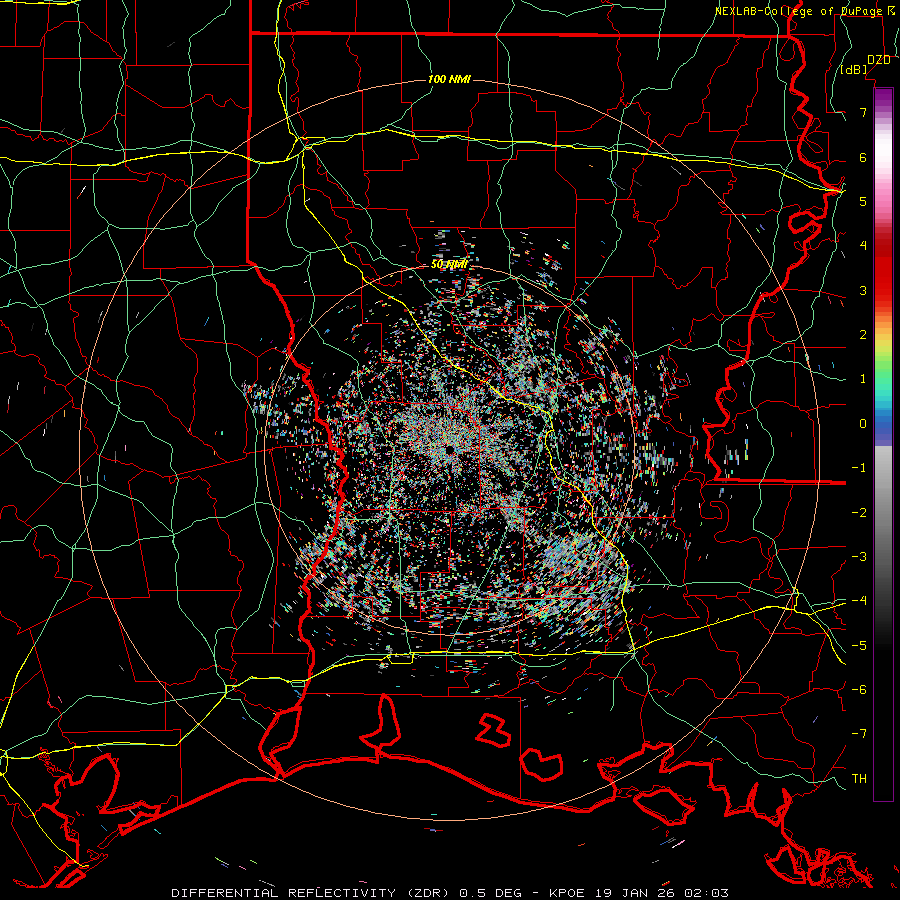The width and height of the screenshot is (900, 900).
Task: Select the 5 value on the scale
Action: coord(863,201)
